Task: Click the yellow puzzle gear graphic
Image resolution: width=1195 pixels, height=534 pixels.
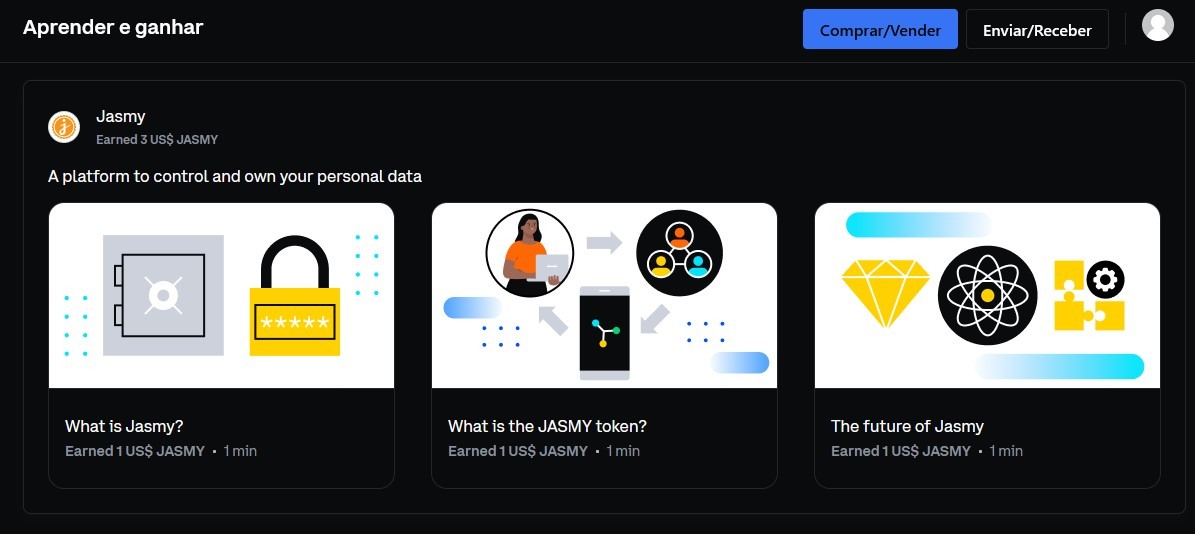Action: (x=1089, y=295)
